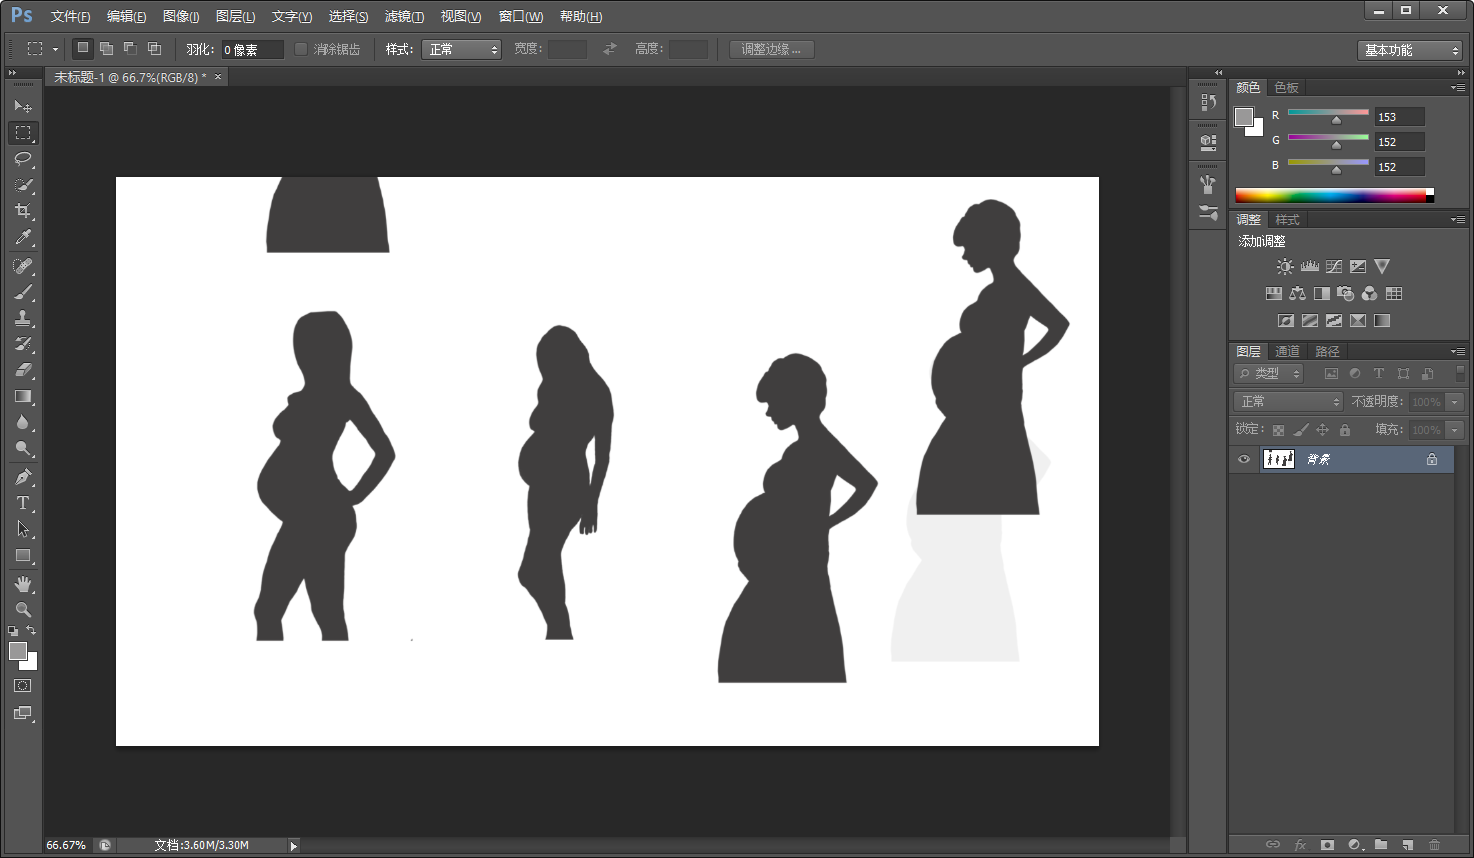This screenshot has height=858, width=1474.
Task: Click the 调整边缘 button
Action: [771, 49]
